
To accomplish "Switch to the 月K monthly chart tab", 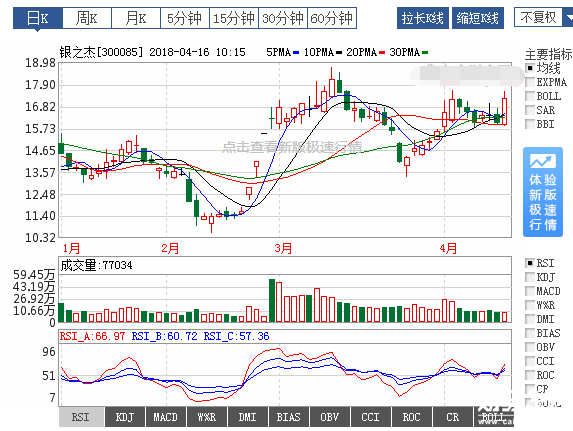I will (136, 18).
